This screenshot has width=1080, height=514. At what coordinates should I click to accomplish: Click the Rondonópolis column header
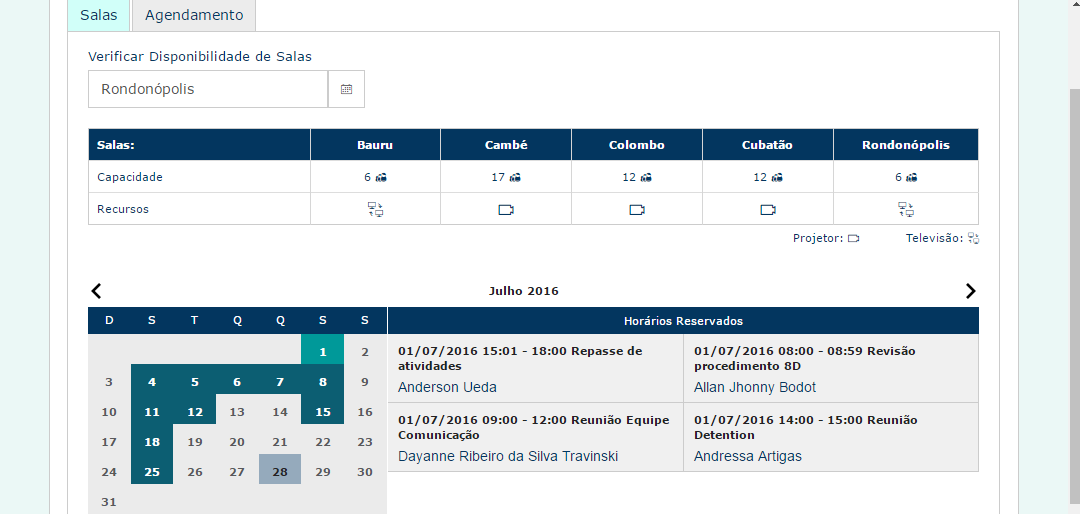point(906,145)
